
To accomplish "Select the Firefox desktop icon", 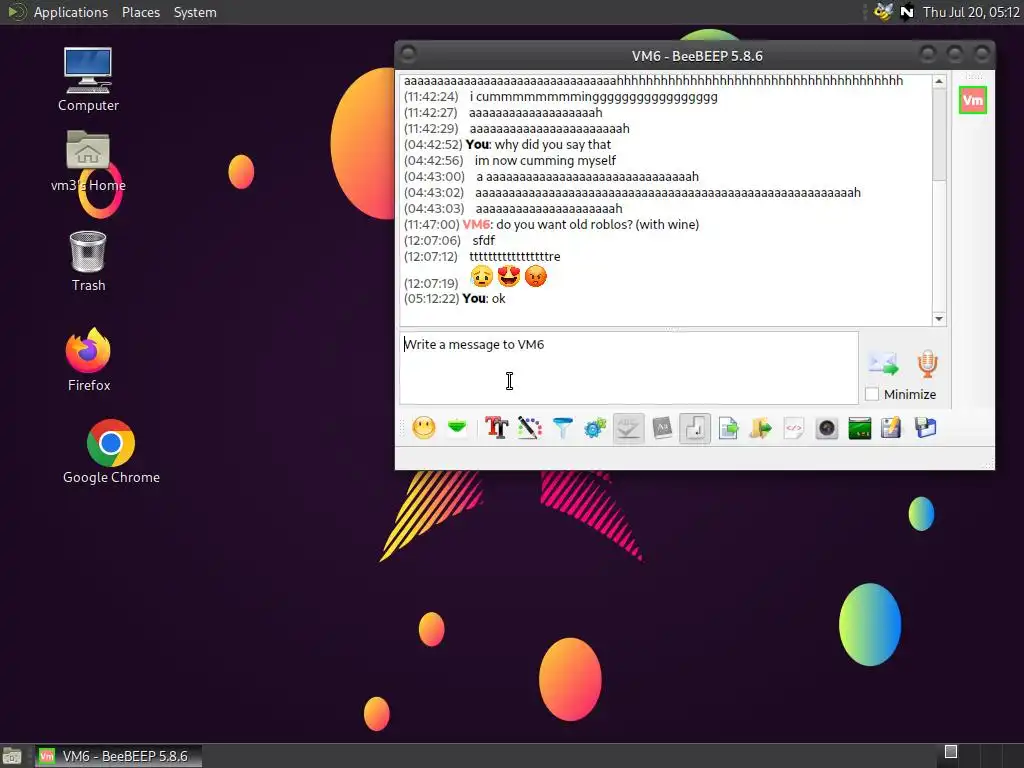I will click(88, 360).
